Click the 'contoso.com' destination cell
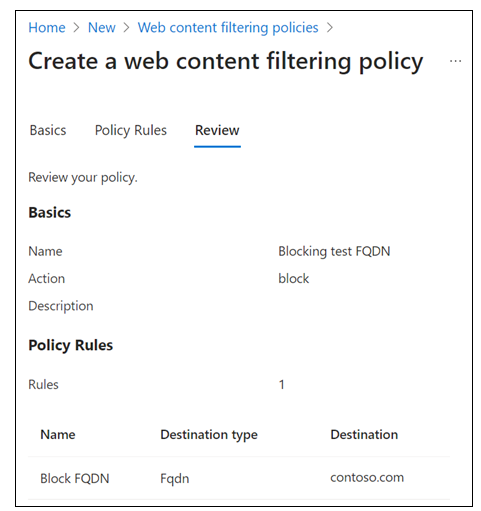 coord(367,478)
